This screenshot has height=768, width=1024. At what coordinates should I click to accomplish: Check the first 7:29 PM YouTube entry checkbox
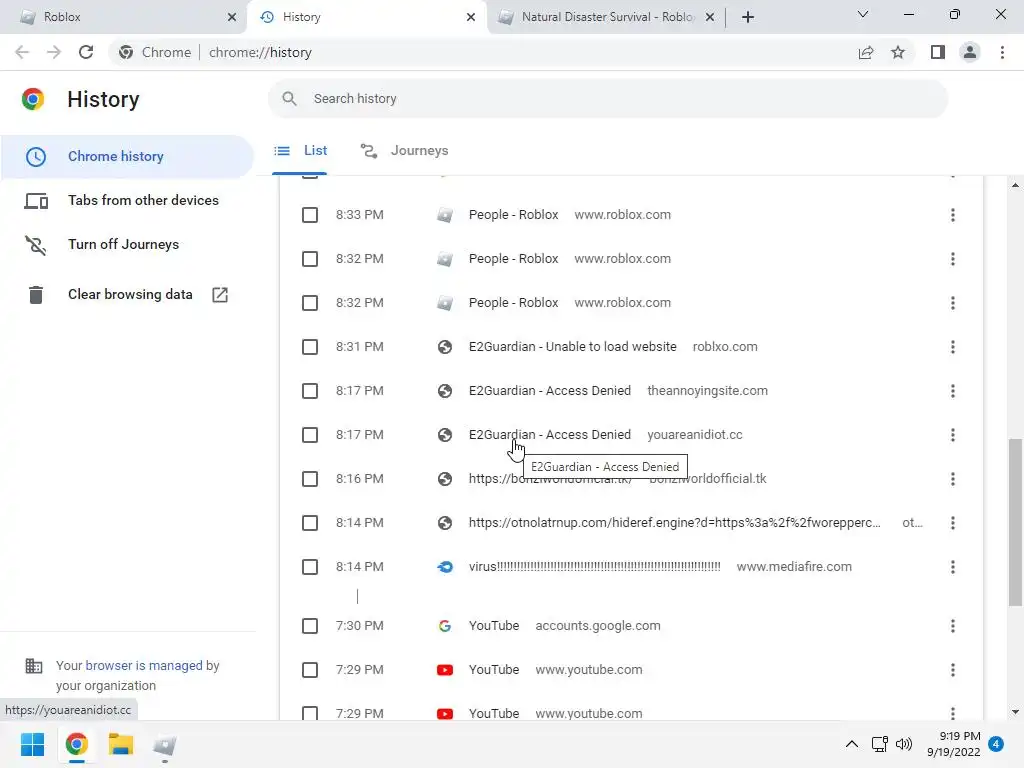click(310, 670)
